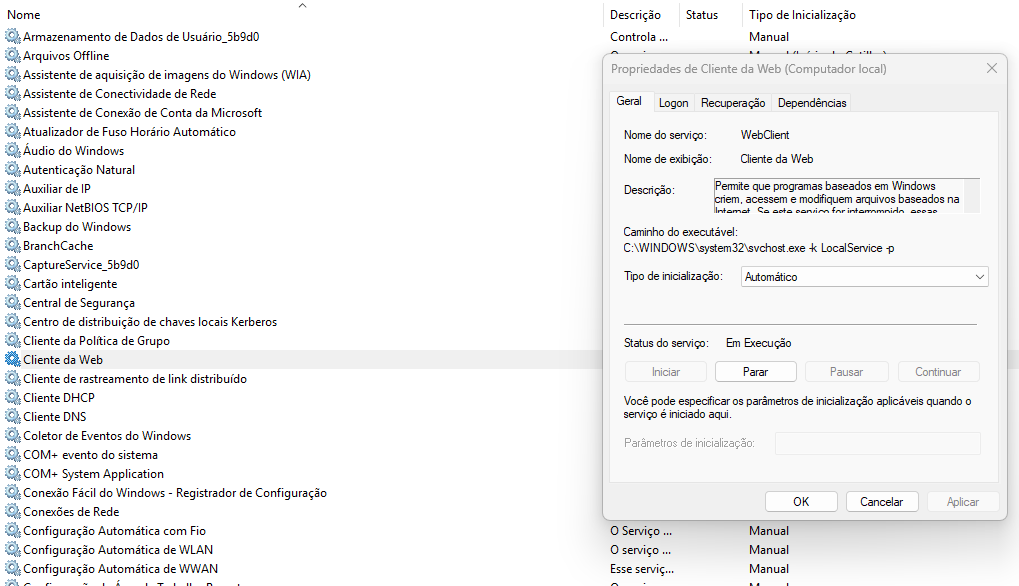Click gear icon of Assistente de Conectividade de Rede
This screenshot has height=586, width=1019.
coord(12,94)
